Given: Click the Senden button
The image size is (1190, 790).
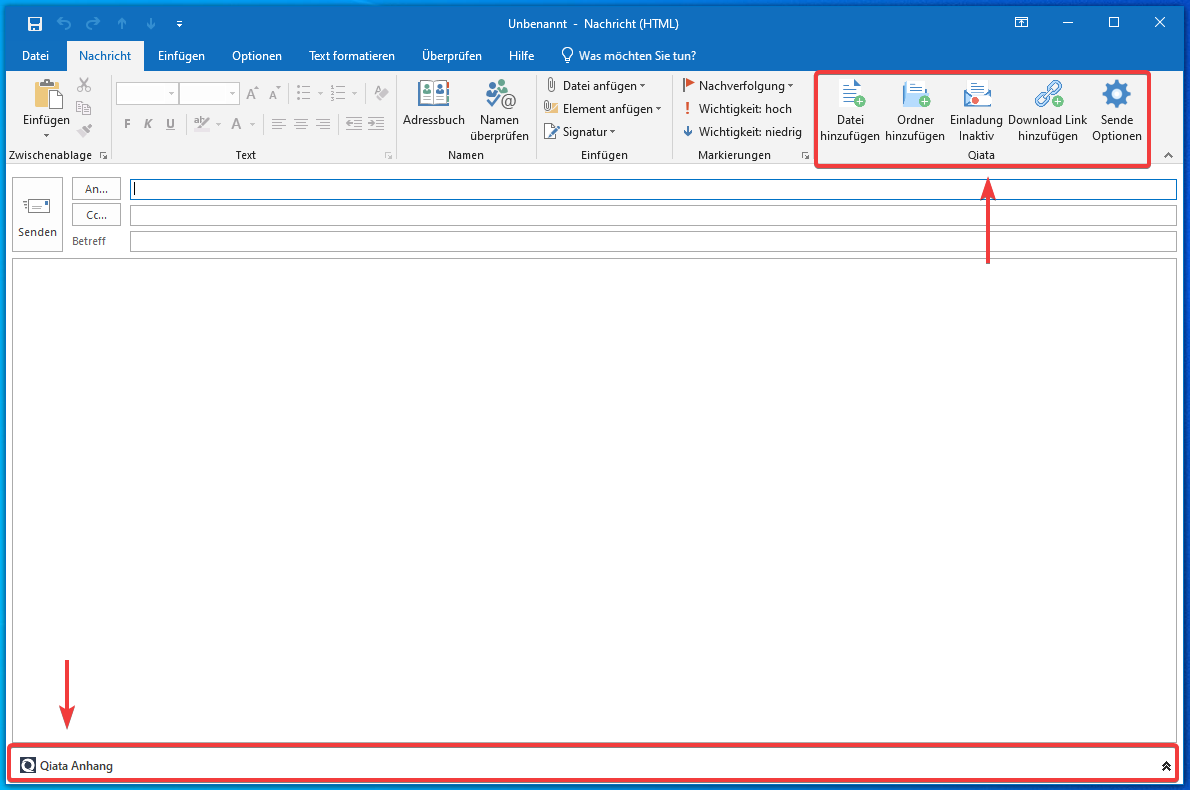Looking at the screenshot, I should (37, 213).
